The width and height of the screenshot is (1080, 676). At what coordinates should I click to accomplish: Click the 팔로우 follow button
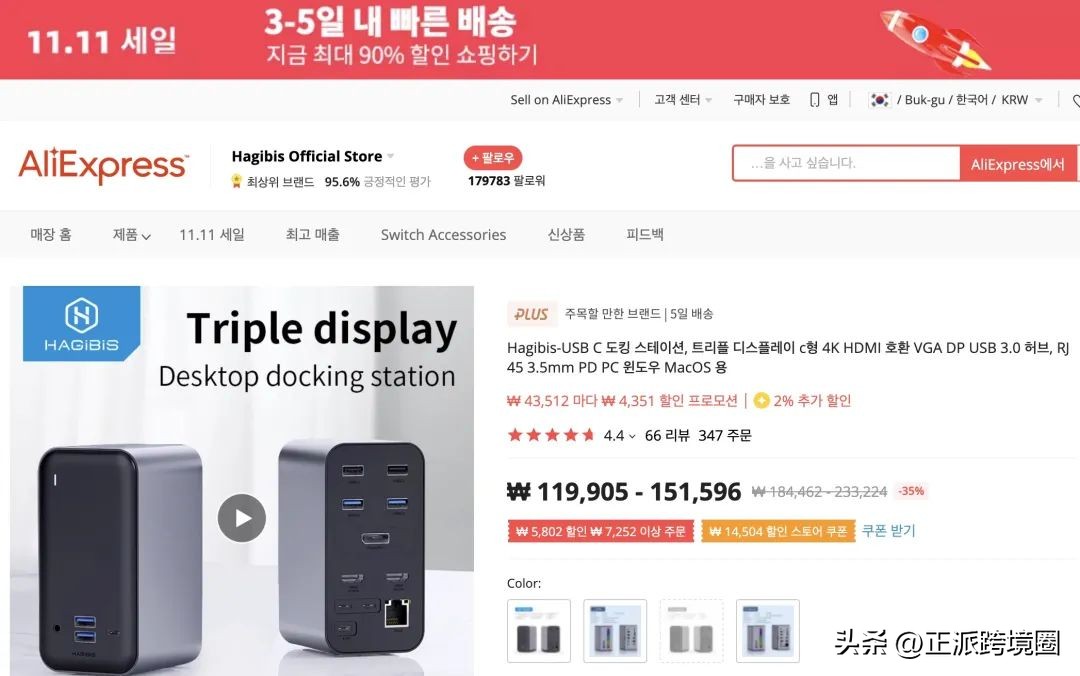pyautogui.click(x=492, y=158)
